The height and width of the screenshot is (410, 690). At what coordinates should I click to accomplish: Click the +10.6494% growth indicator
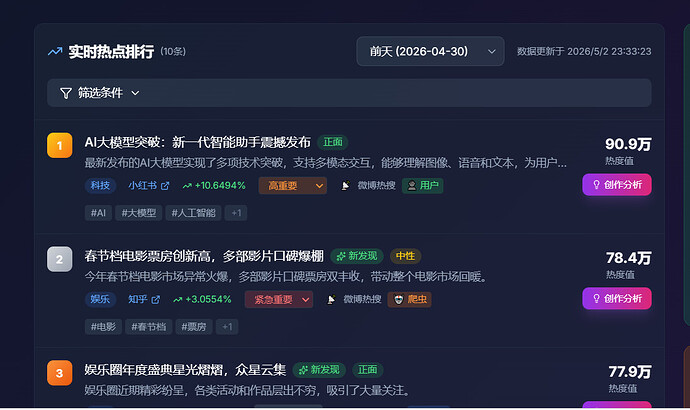(214, 186)
